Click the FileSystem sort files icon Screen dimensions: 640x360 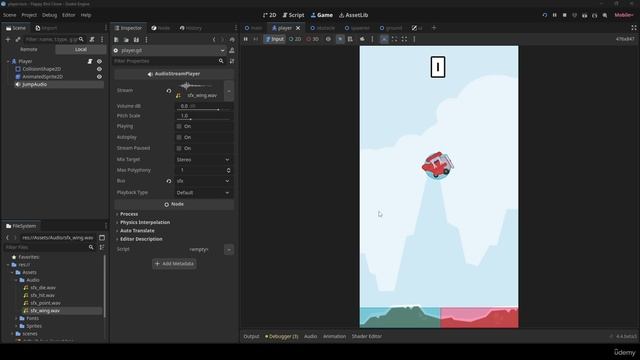[102, 247]
